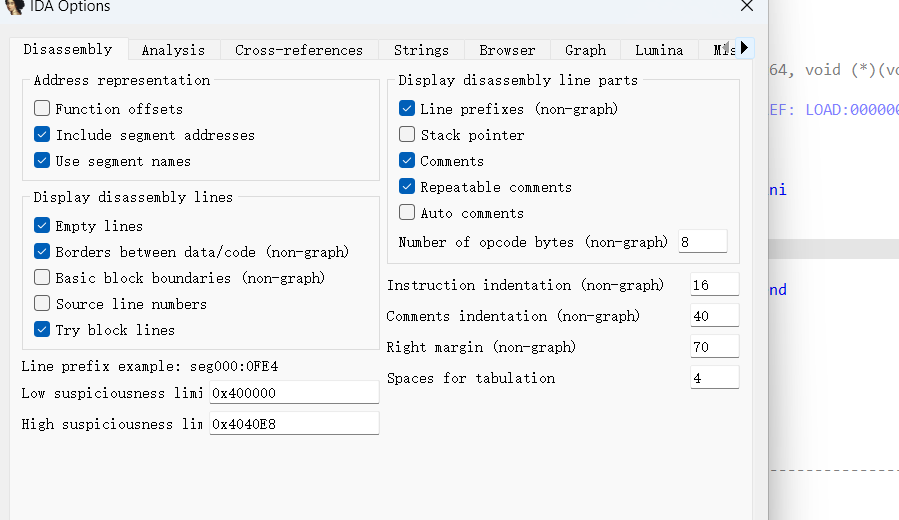Toggle Repeatable comments checkbox
The height and width of the screenshot is (520, 899).
click(x=407, y=186)
